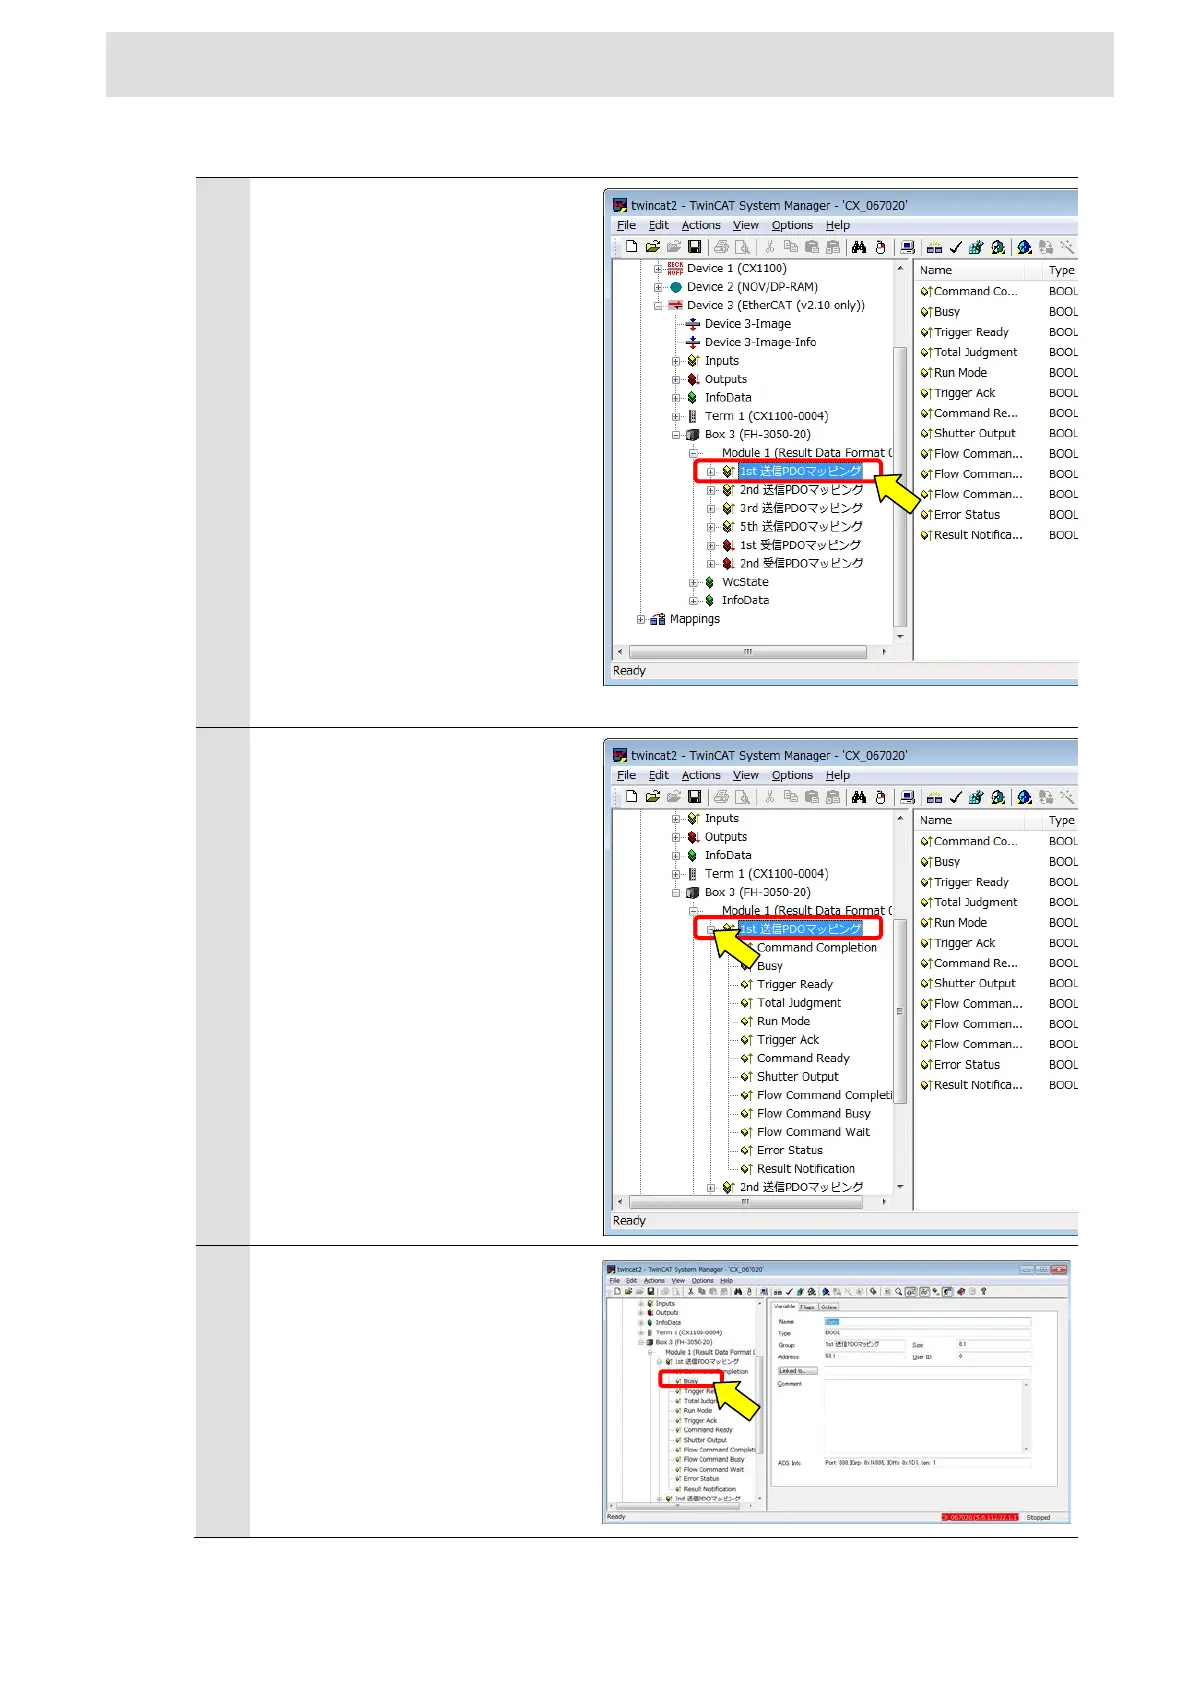The width and height of the screenshot is (1191, 1684).
Task: Click Find binoculars icon in top screenshot toolbar
Action: coord(859,247)
